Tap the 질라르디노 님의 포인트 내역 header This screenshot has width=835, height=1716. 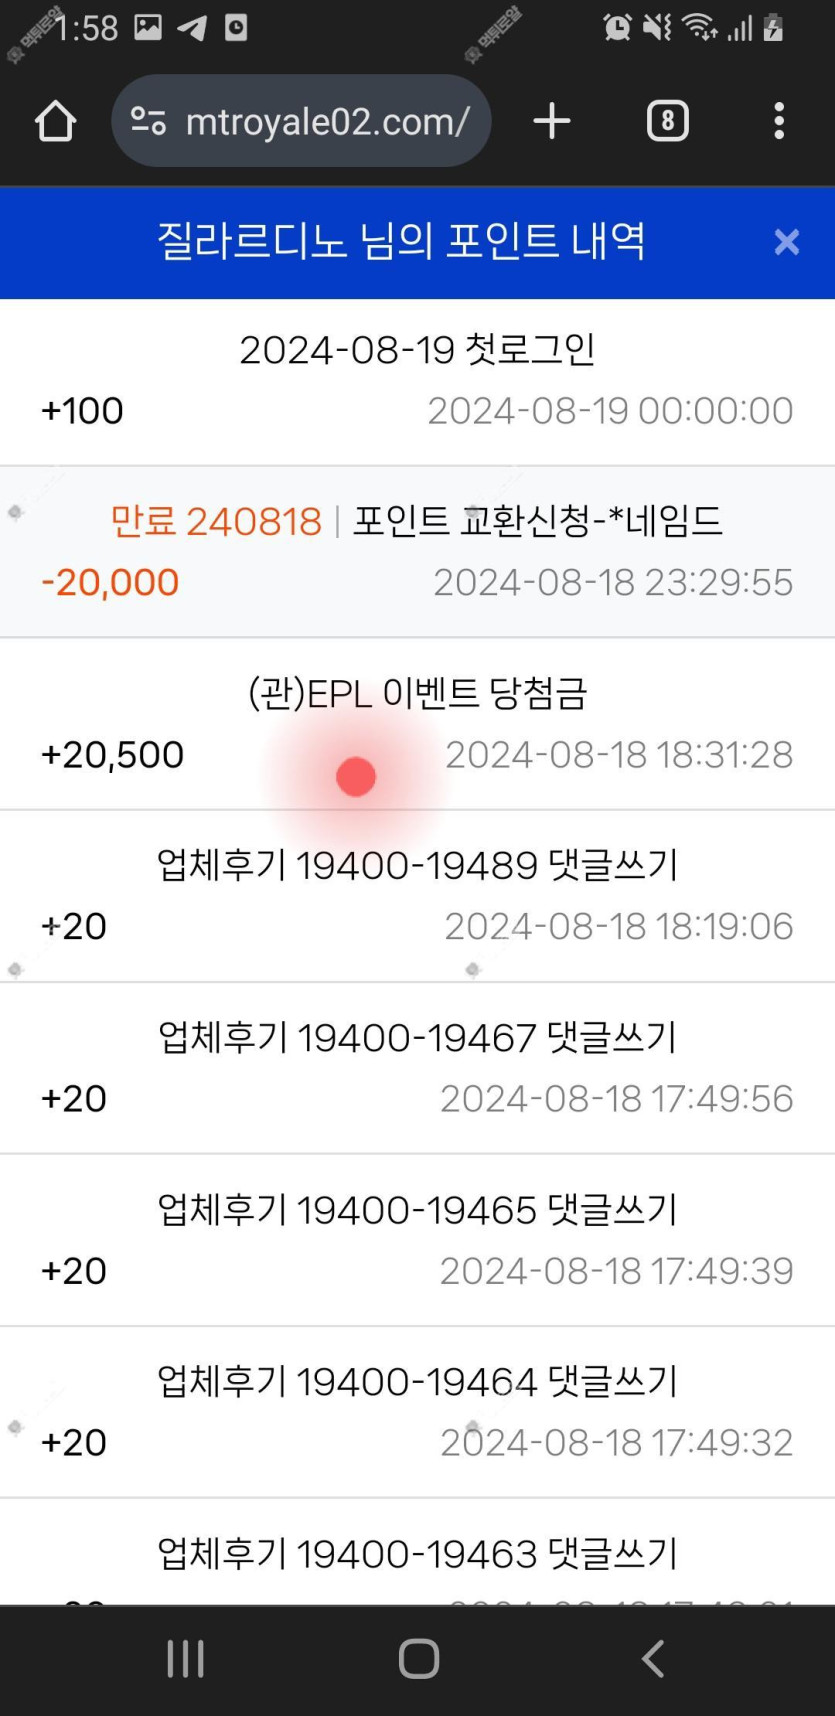point(401,242)
